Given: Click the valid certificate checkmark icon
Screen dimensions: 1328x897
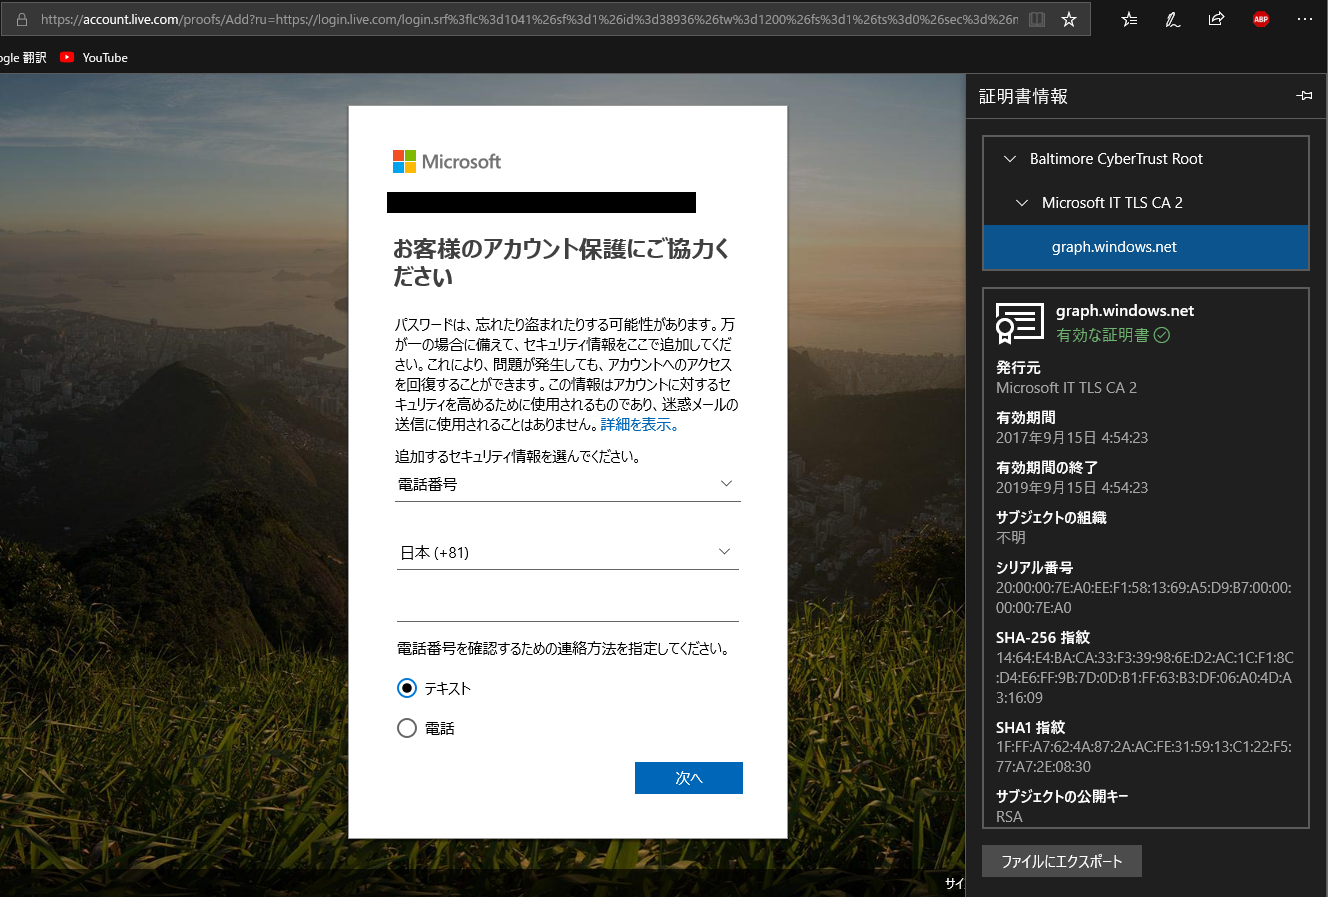Looking at the screenshot, I should click(x=1162, y=335).
